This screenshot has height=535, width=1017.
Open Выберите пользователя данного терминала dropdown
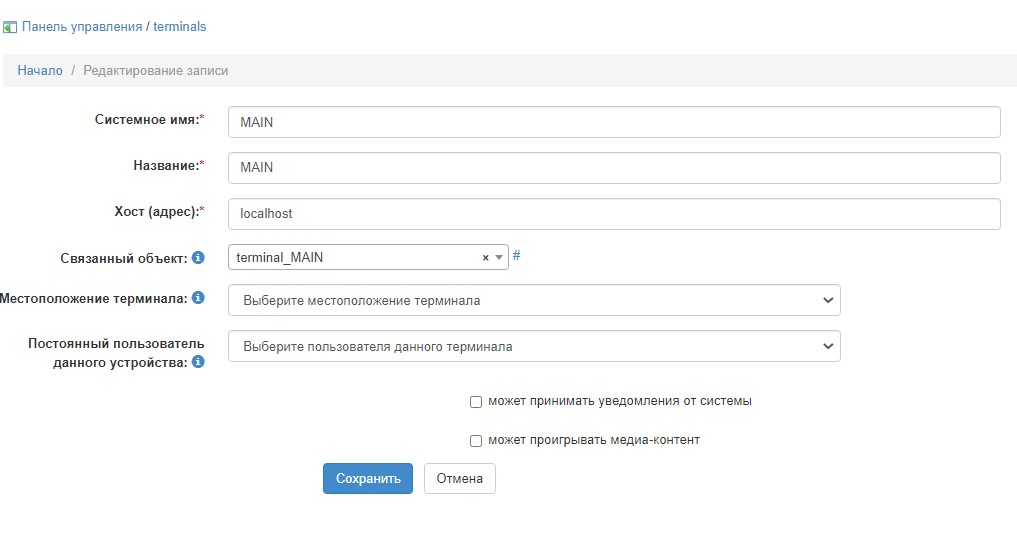point(534,346)
